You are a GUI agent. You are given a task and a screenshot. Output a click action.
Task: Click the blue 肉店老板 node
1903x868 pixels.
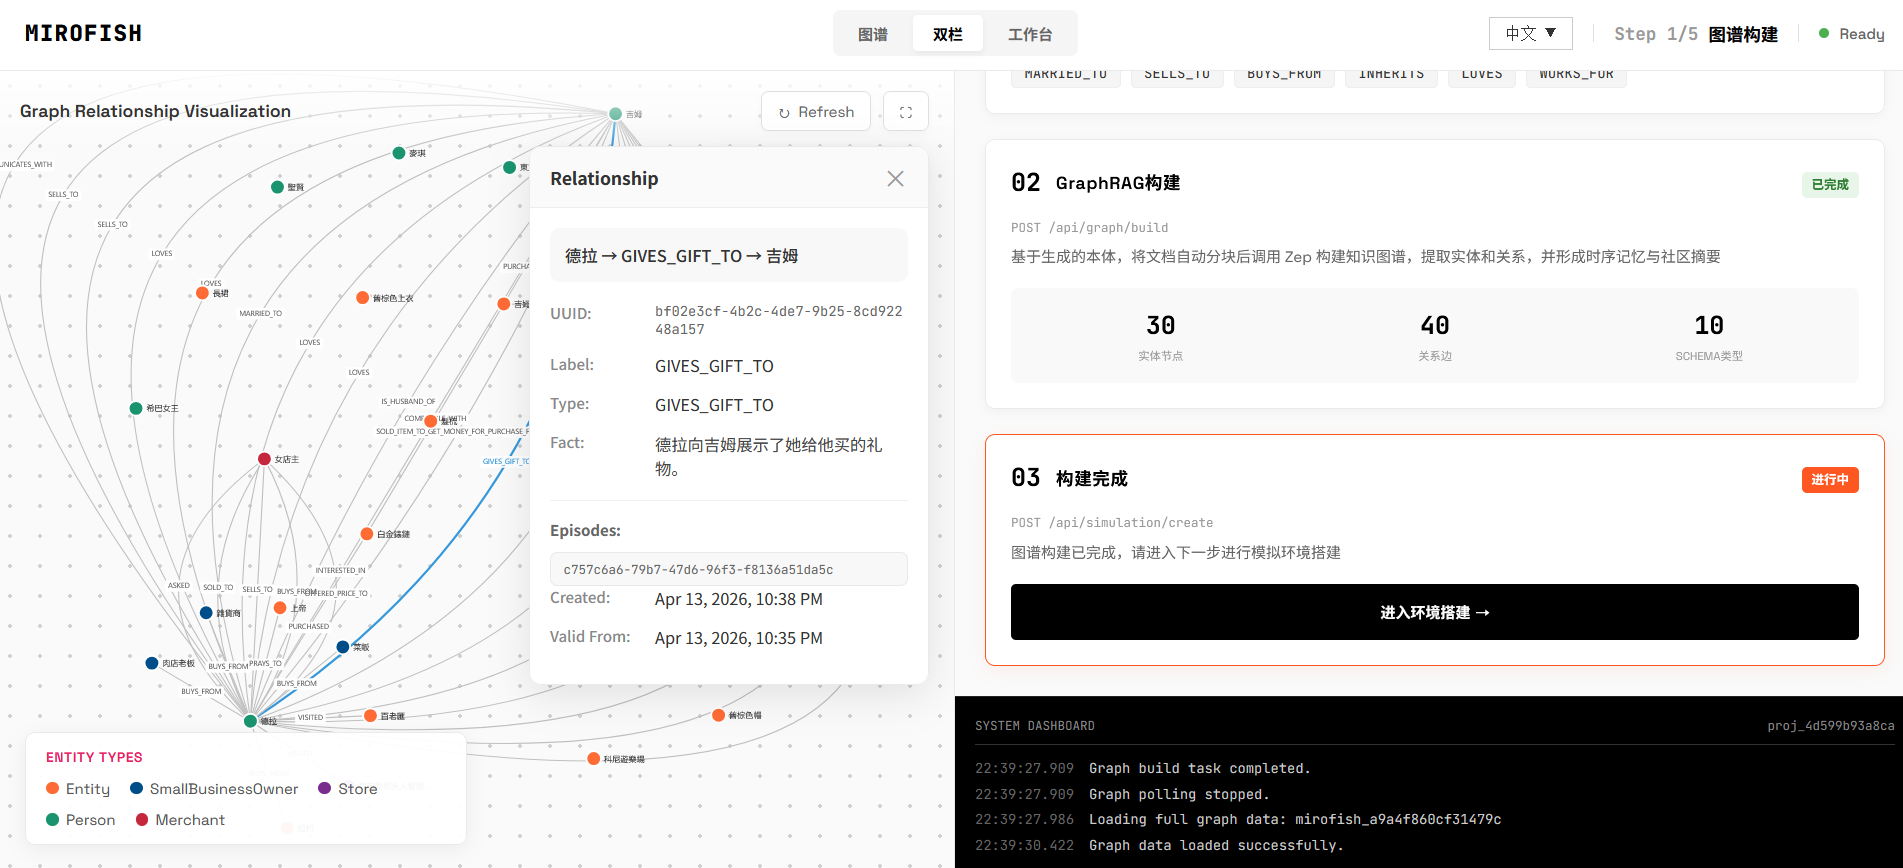coord(152,663)
